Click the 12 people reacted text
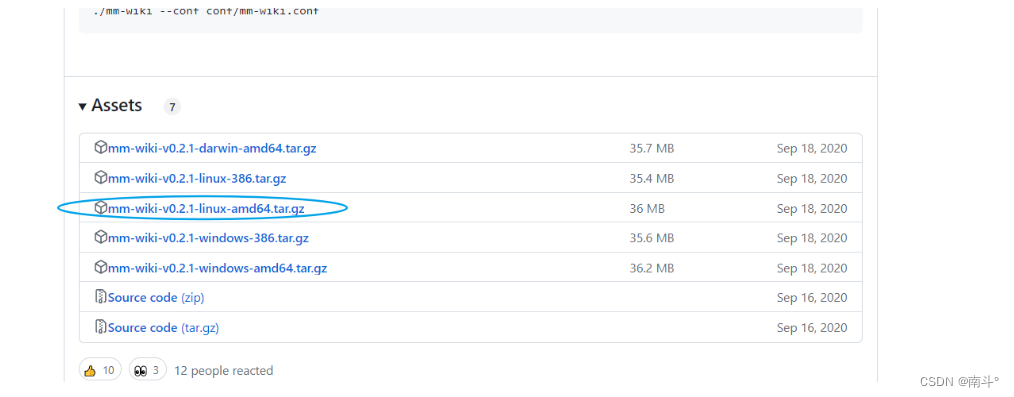Screen dimensions: 1014x397 (224, 370)
